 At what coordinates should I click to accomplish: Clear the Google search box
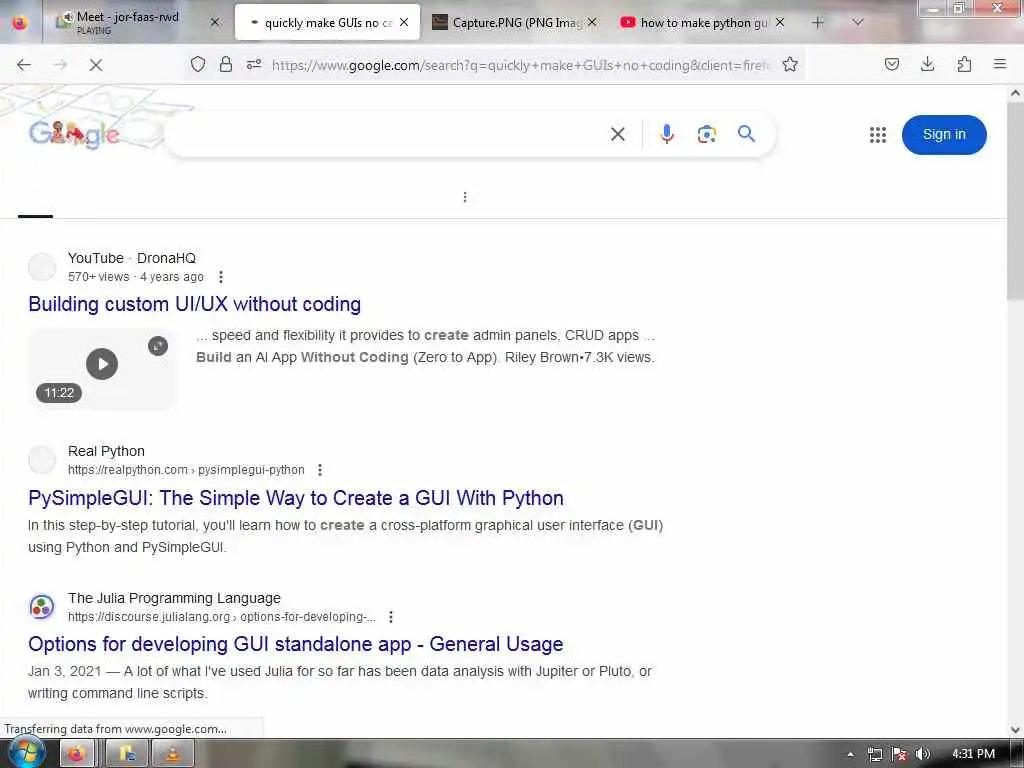(618, 135)
